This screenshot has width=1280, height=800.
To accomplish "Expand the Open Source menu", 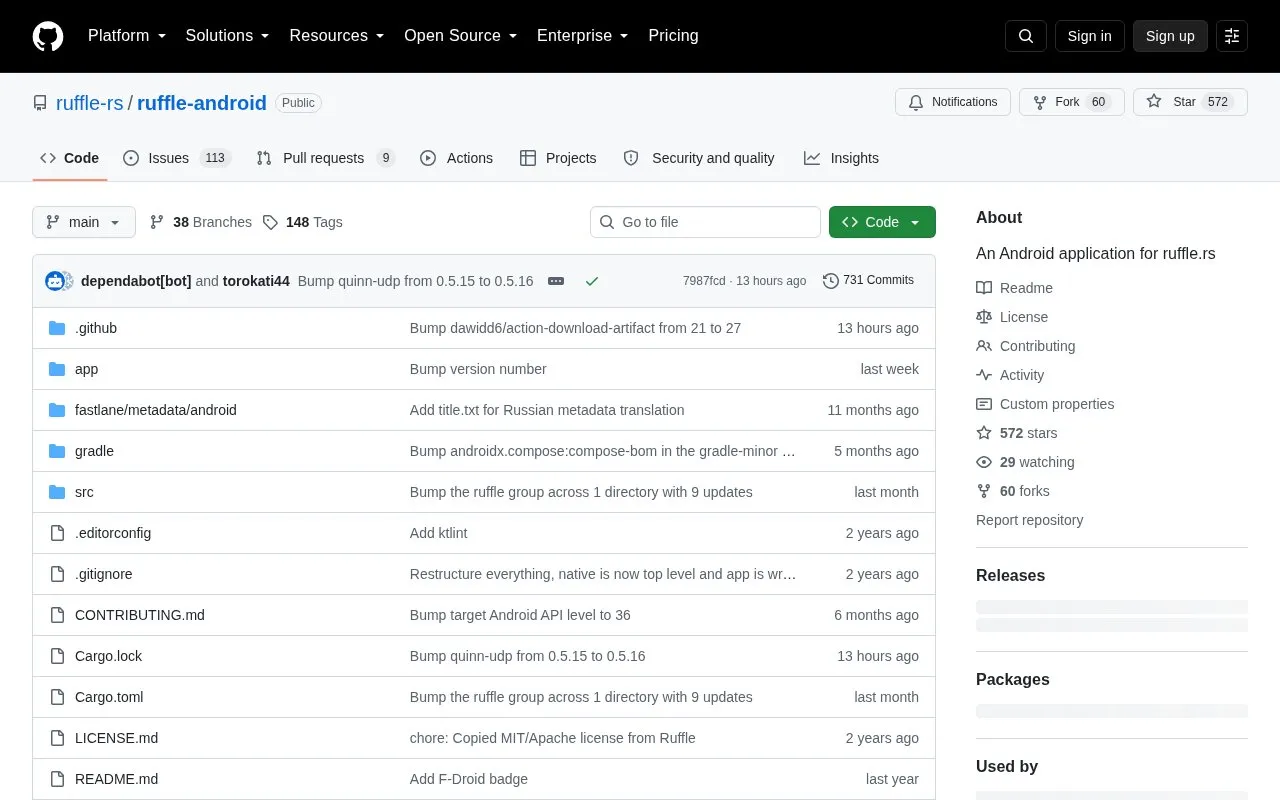I will (461, 36).
